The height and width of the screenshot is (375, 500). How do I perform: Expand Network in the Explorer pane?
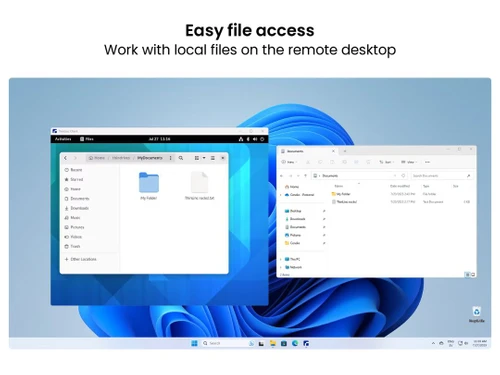coord(281,267)
